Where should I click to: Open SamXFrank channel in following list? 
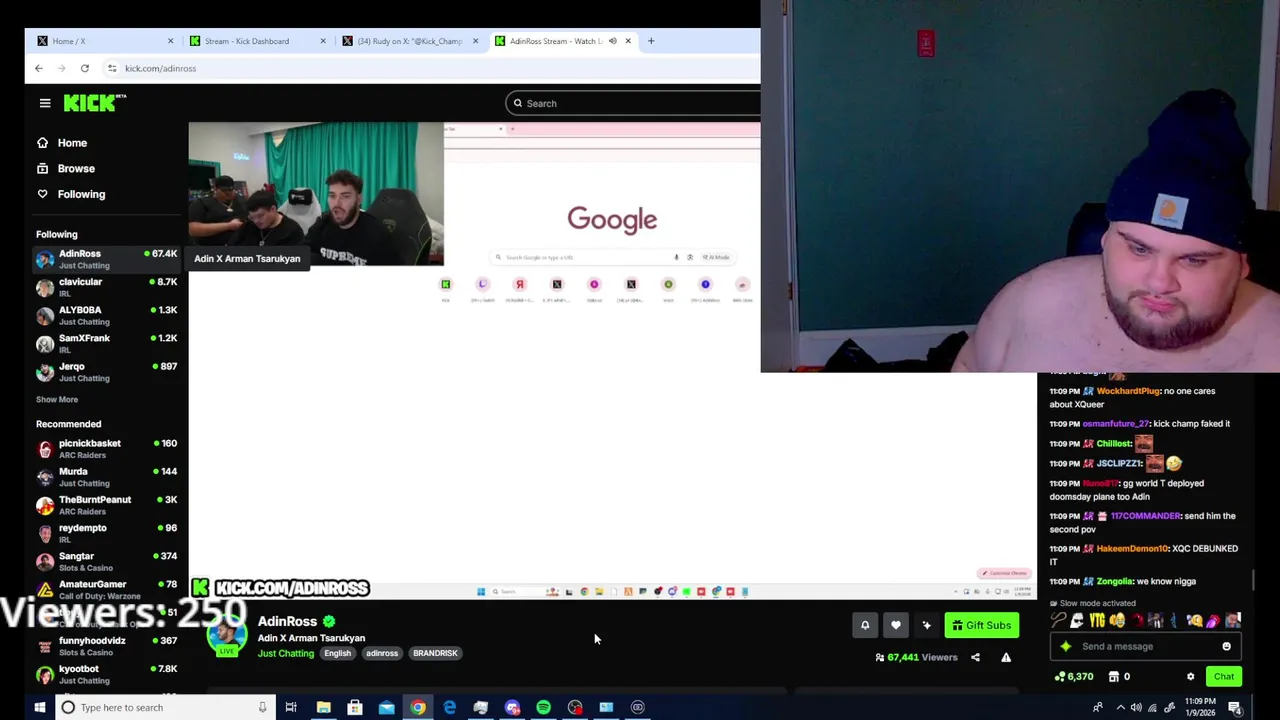(107, 344)
